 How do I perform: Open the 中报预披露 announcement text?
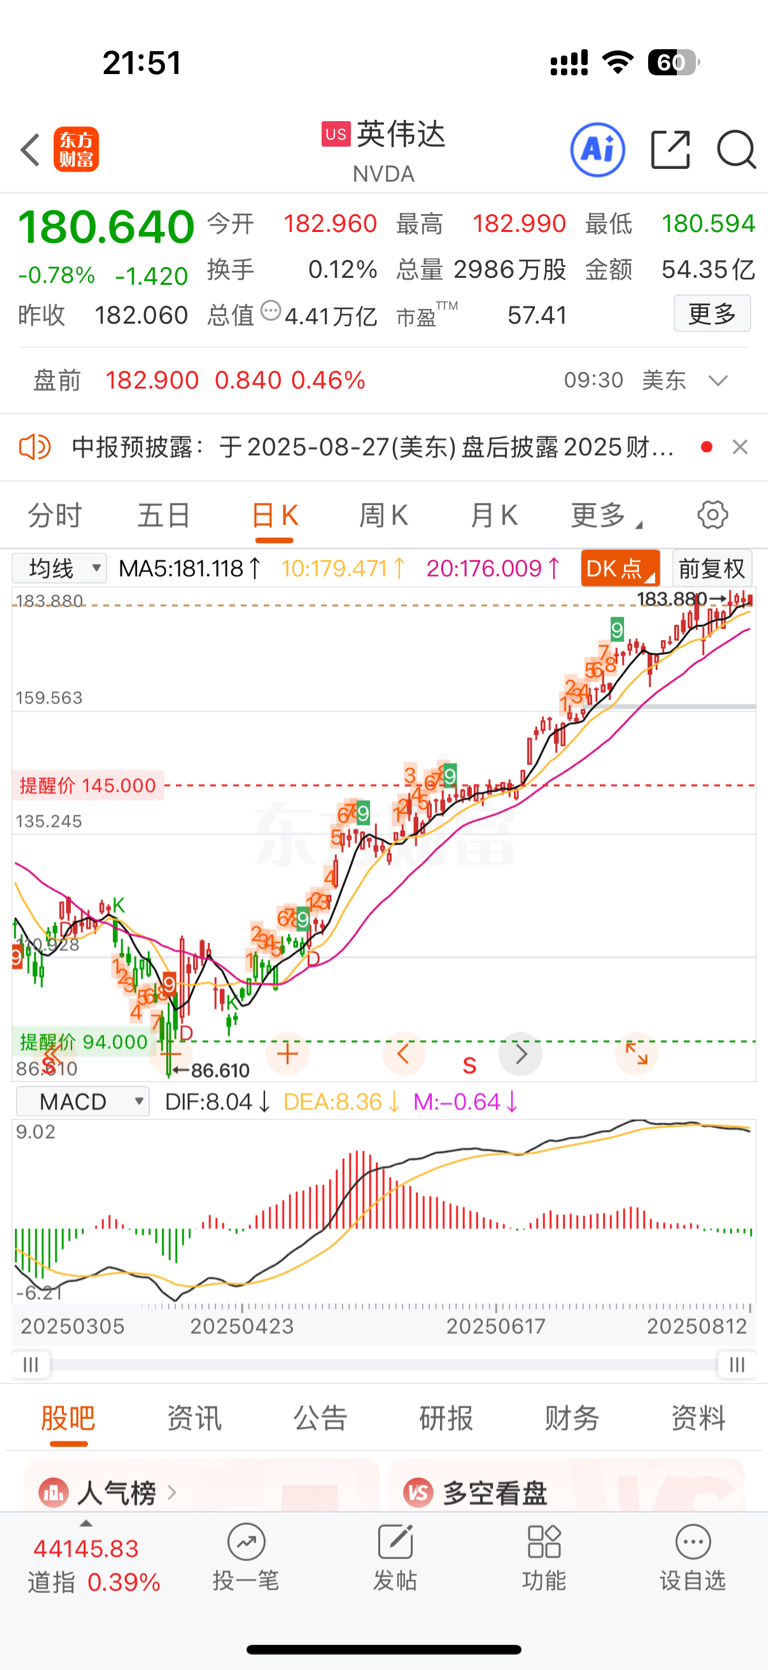[x=372, y=447]
